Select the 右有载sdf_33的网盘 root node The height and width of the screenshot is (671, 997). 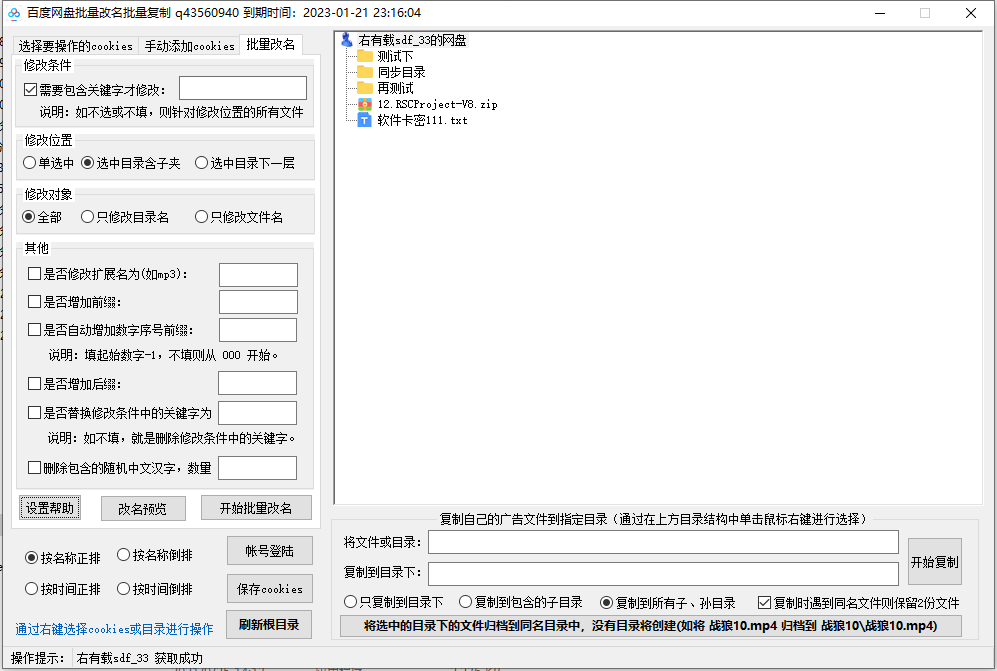tap(412, 40)
